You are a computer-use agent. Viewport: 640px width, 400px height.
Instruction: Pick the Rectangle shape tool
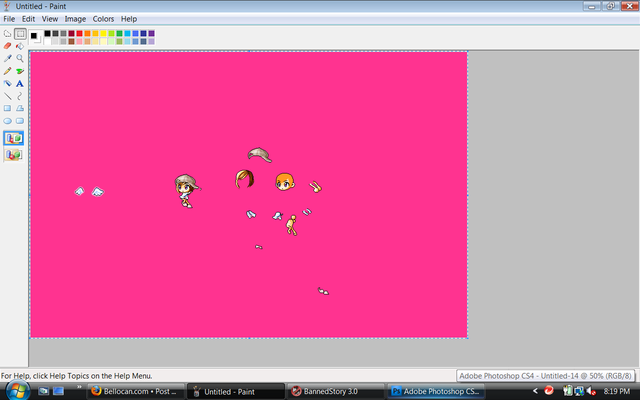tap(7, 108)
